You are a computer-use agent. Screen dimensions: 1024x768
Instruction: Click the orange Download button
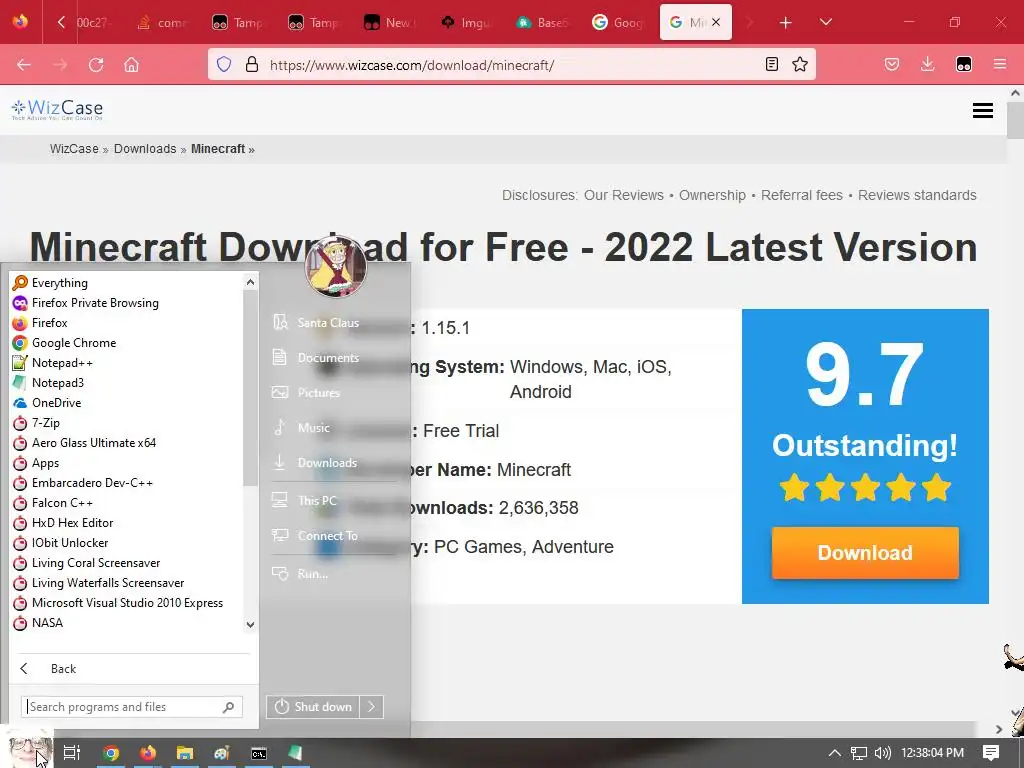point(865,552)
